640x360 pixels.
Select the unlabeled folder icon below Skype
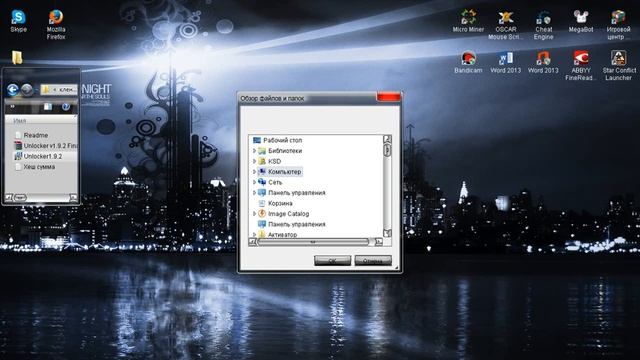[x=17, y=58]
